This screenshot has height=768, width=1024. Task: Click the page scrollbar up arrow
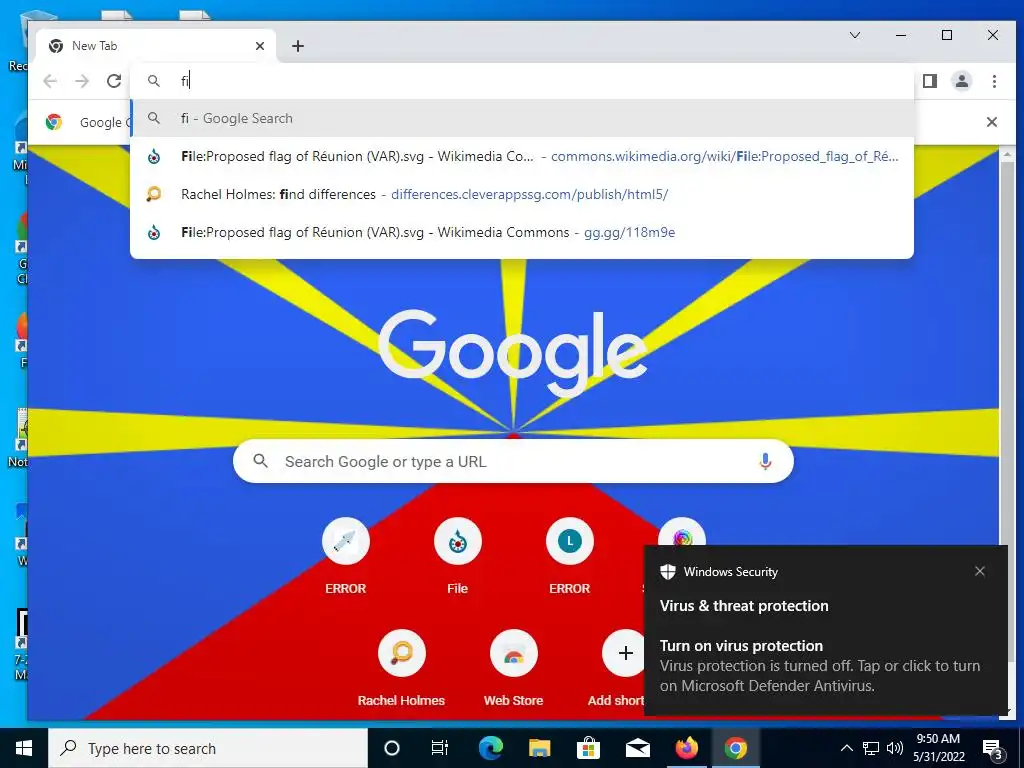[1006, 155]
